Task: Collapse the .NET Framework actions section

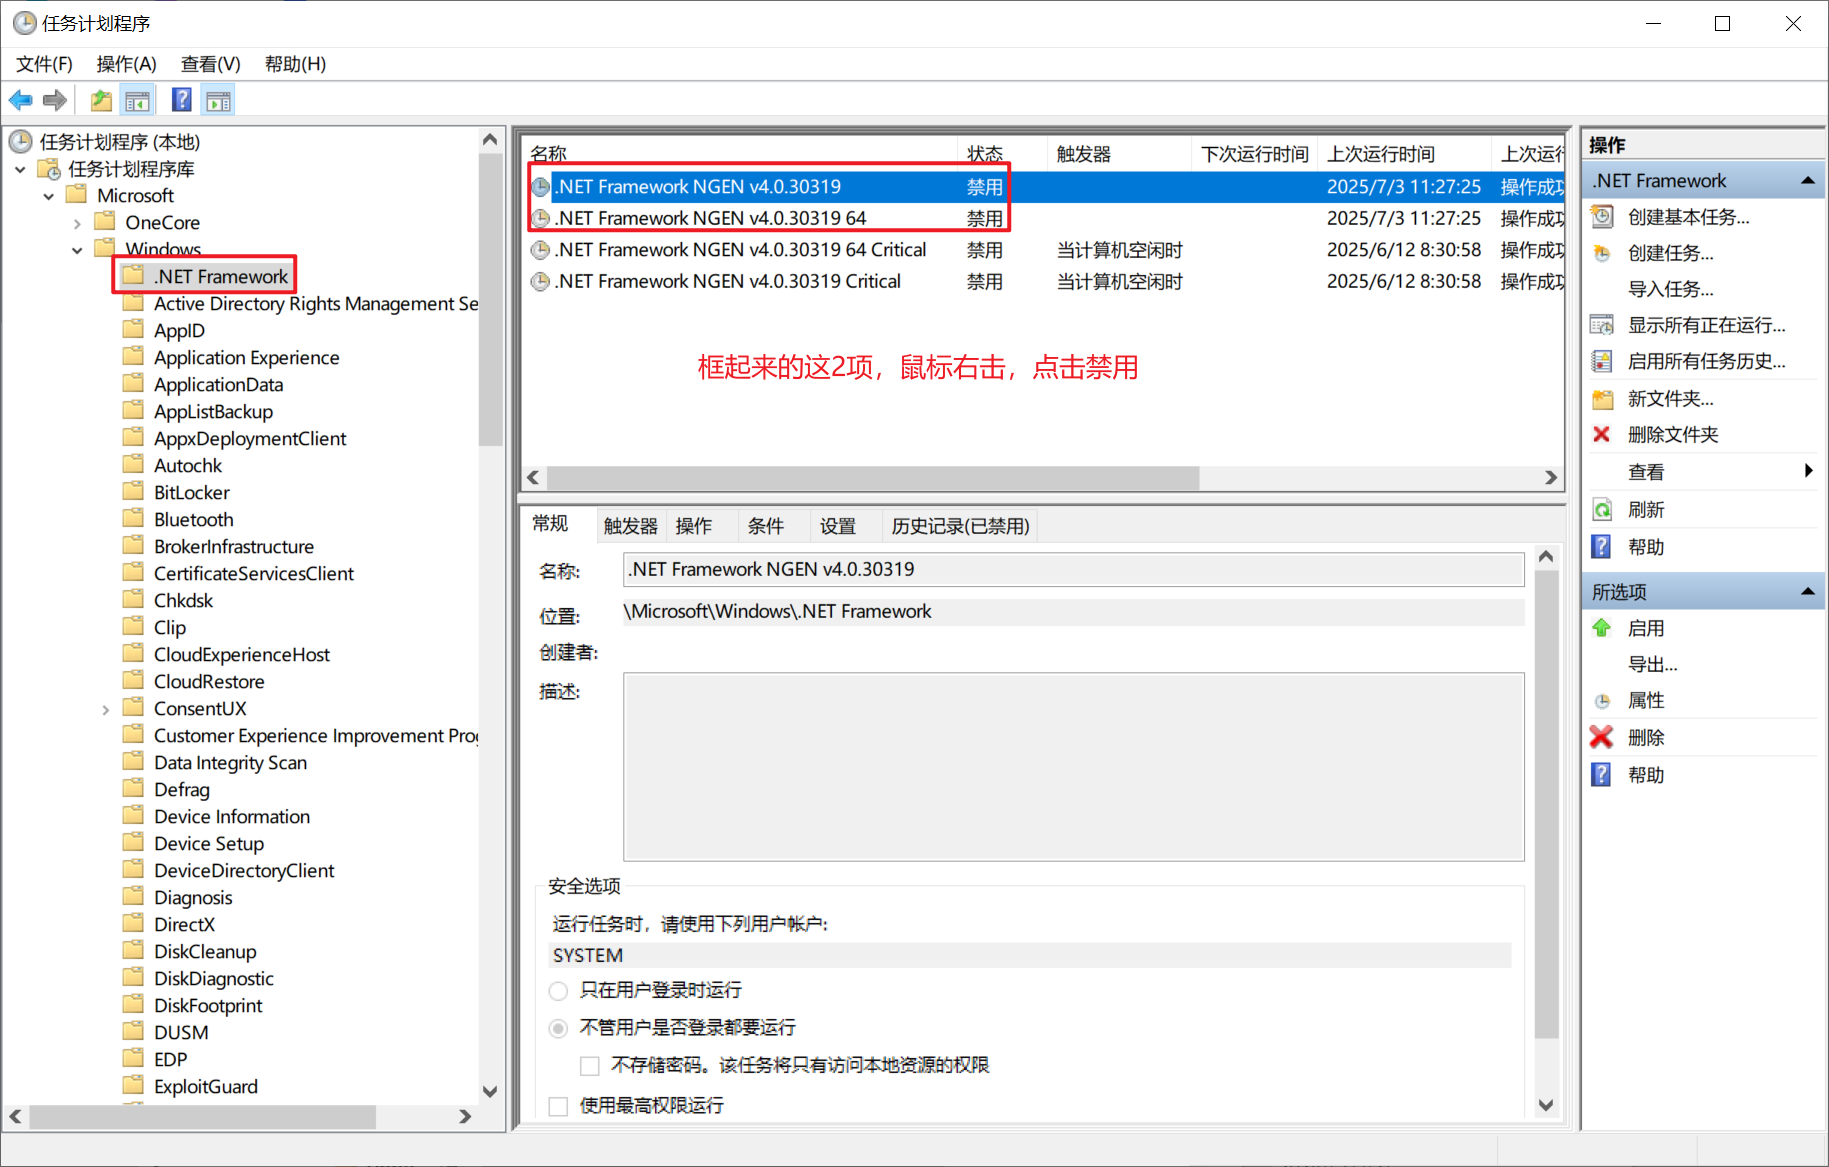Action: coord(1807,181)
